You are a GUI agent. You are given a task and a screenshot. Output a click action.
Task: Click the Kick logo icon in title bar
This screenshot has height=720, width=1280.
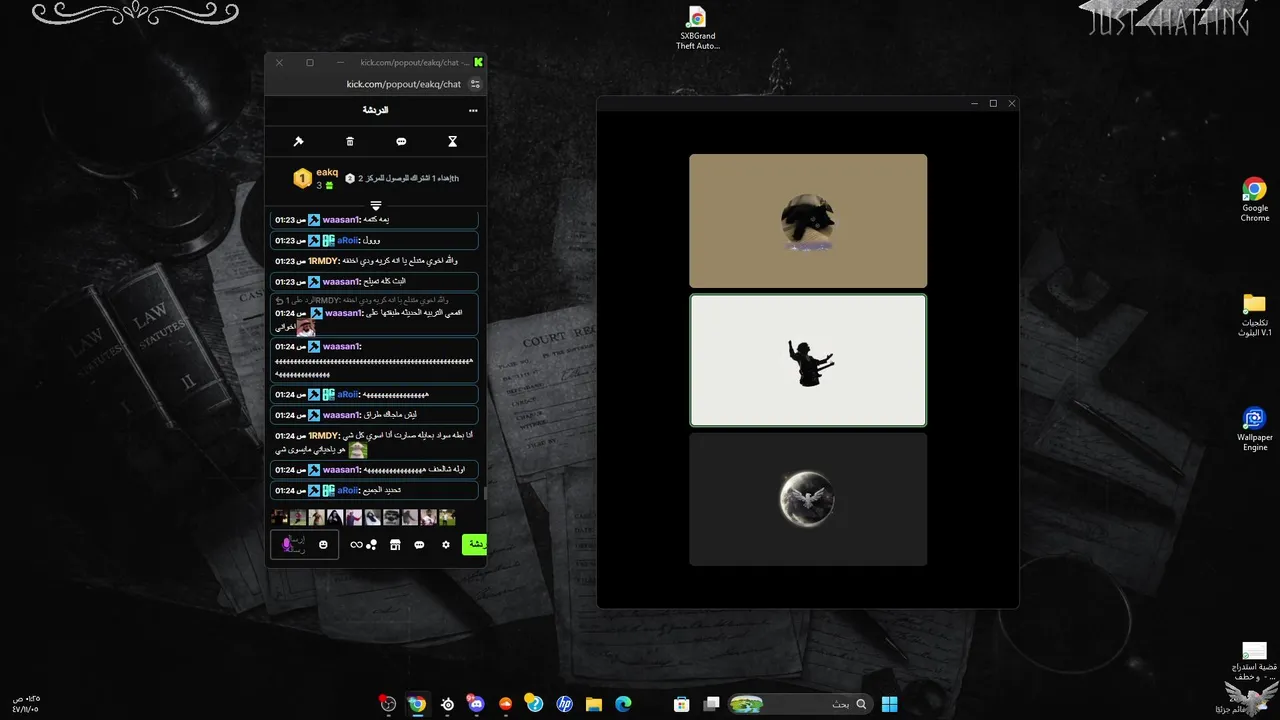pyautogui.click(x=478, y=62)
